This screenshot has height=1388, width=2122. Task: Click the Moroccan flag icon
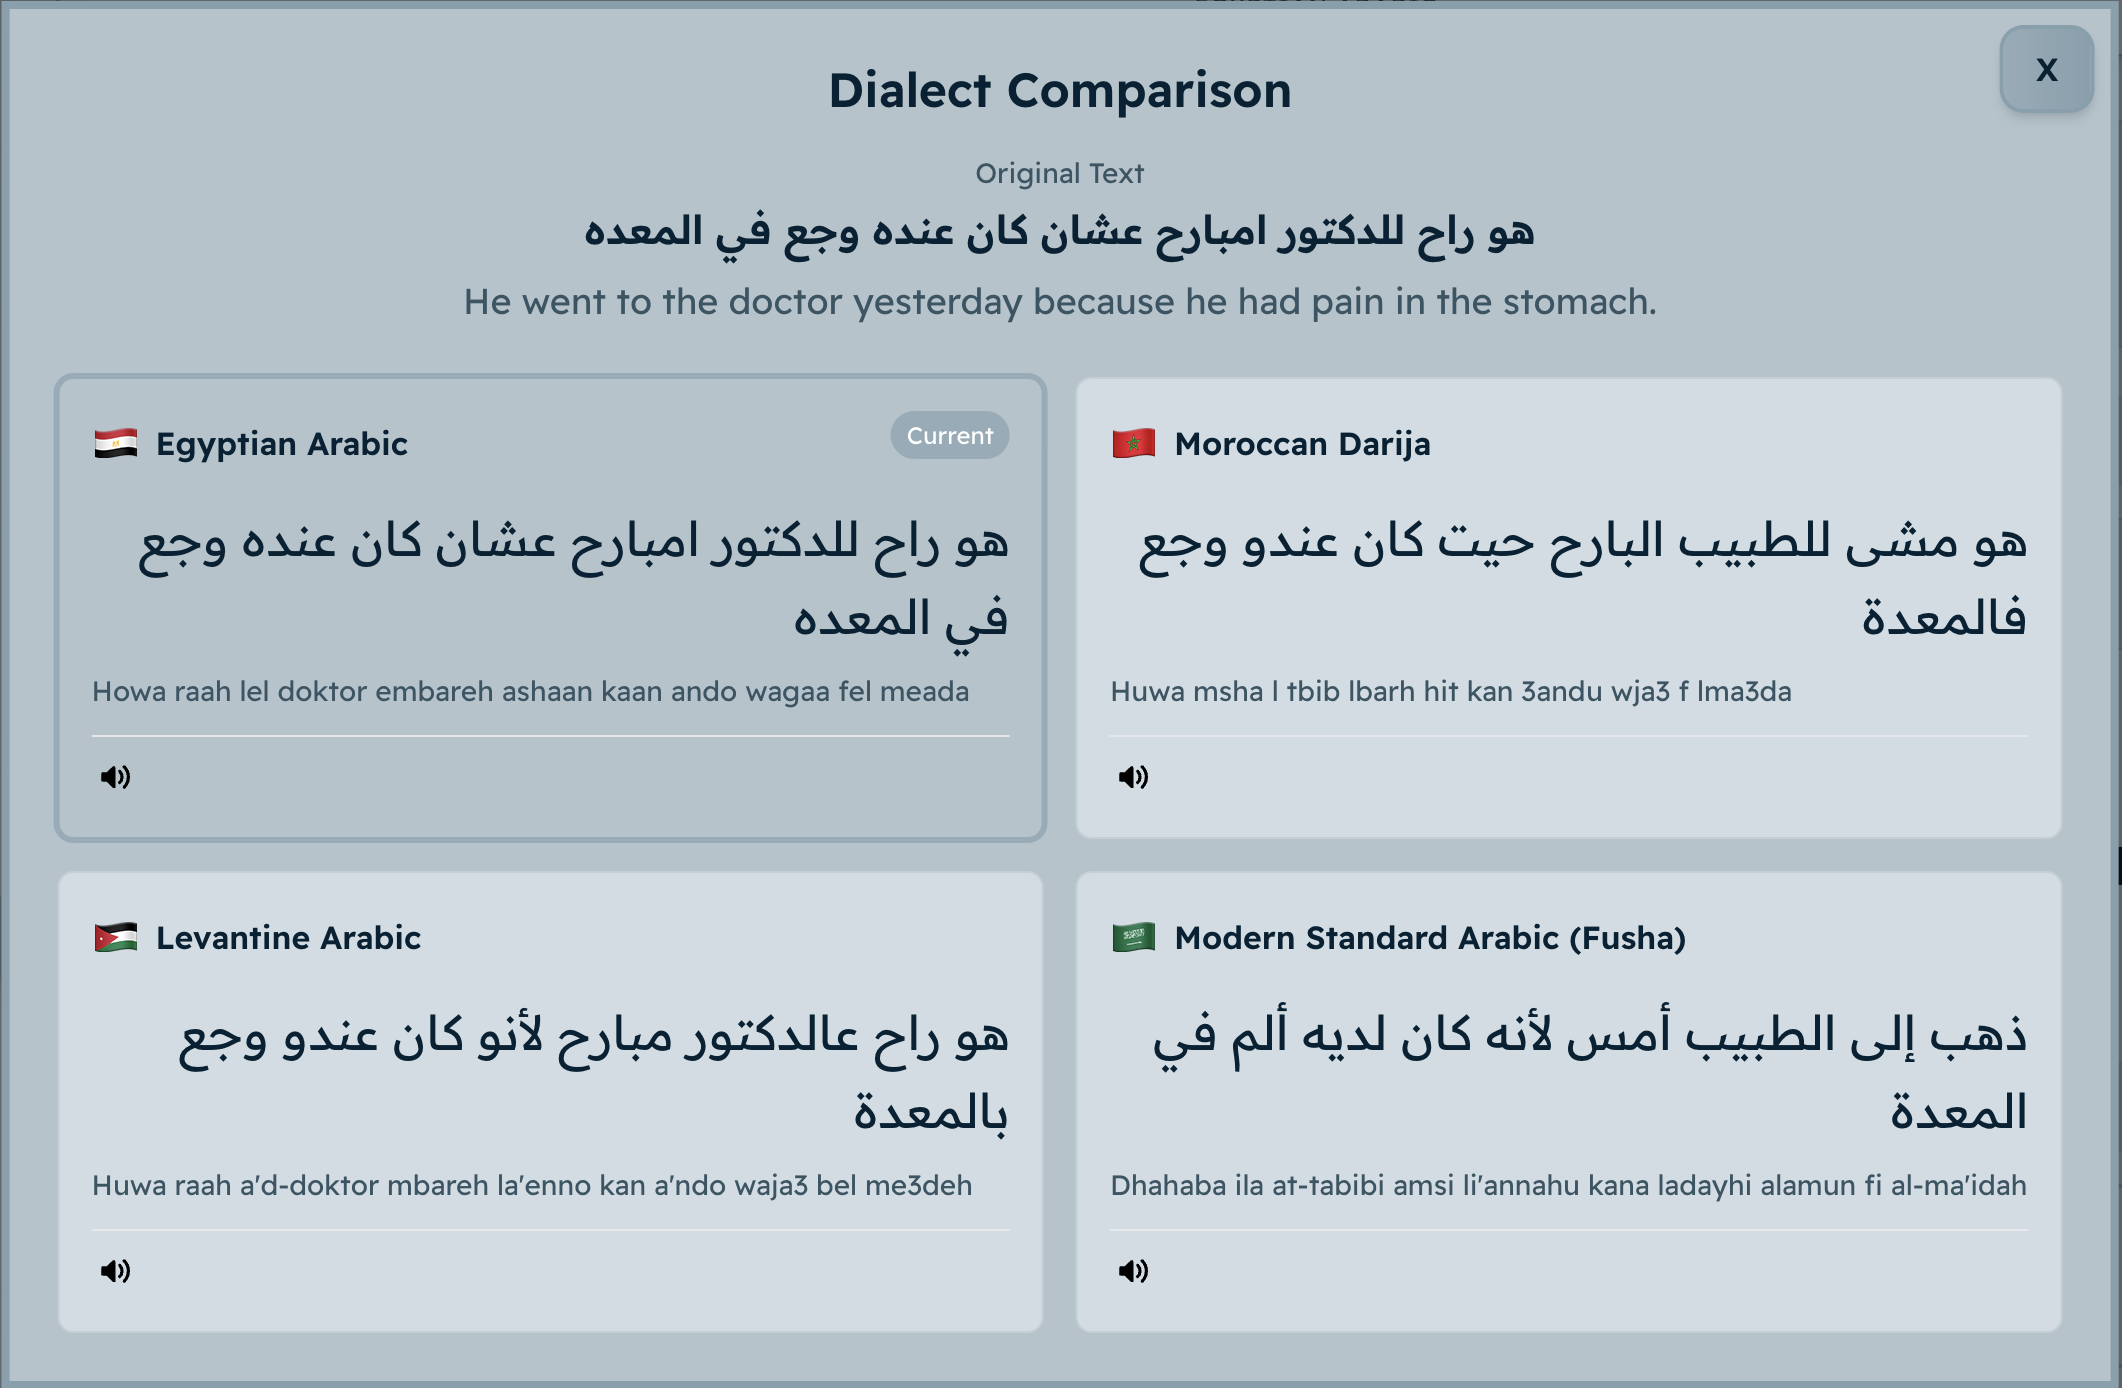[1131, 443]
